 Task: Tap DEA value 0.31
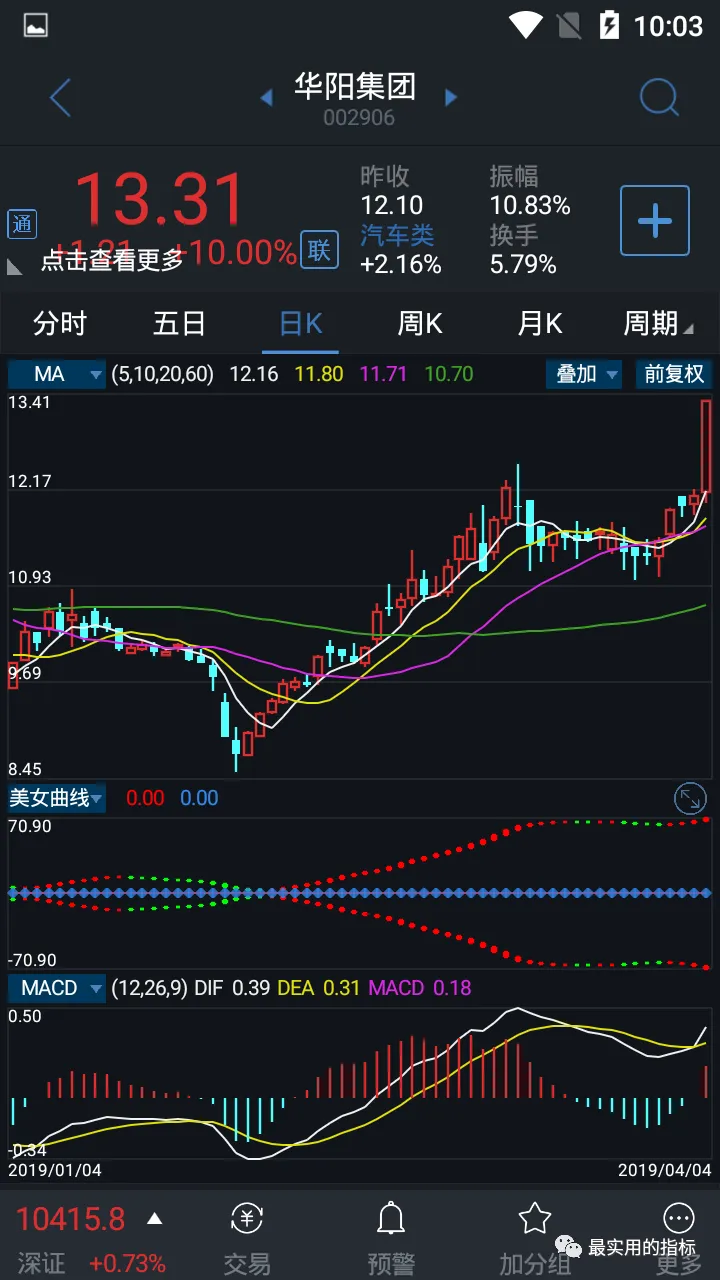[342, 988]
